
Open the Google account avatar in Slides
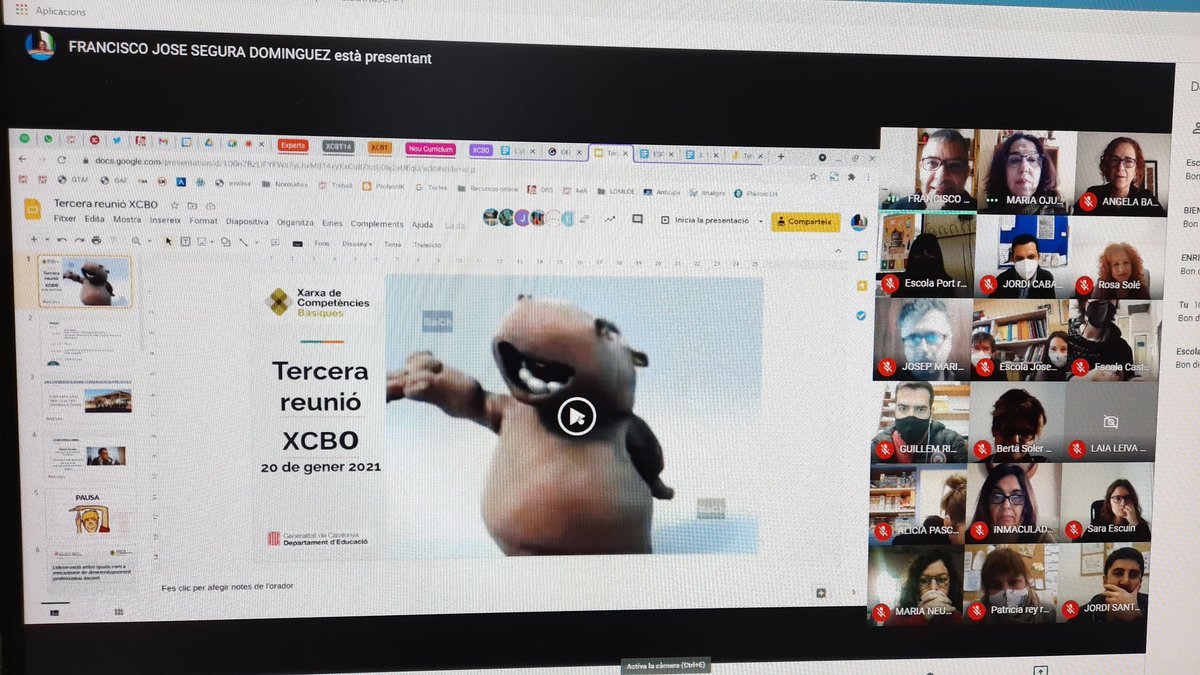click(x=858, y=223)
